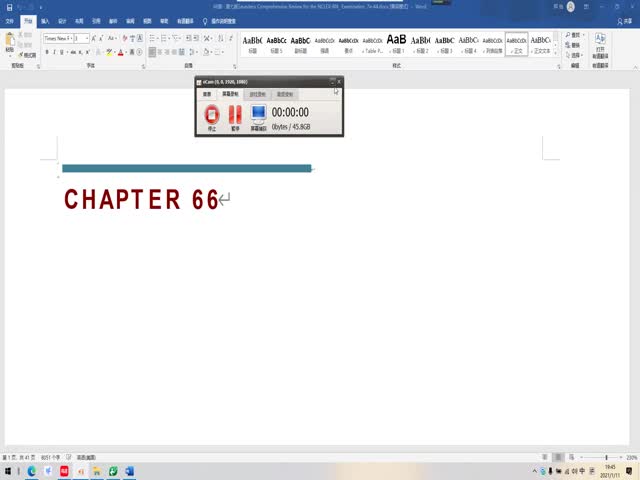Open the Times New Roman font name dropdown
The height and width of the screenshot is (480, 640).
58,38
